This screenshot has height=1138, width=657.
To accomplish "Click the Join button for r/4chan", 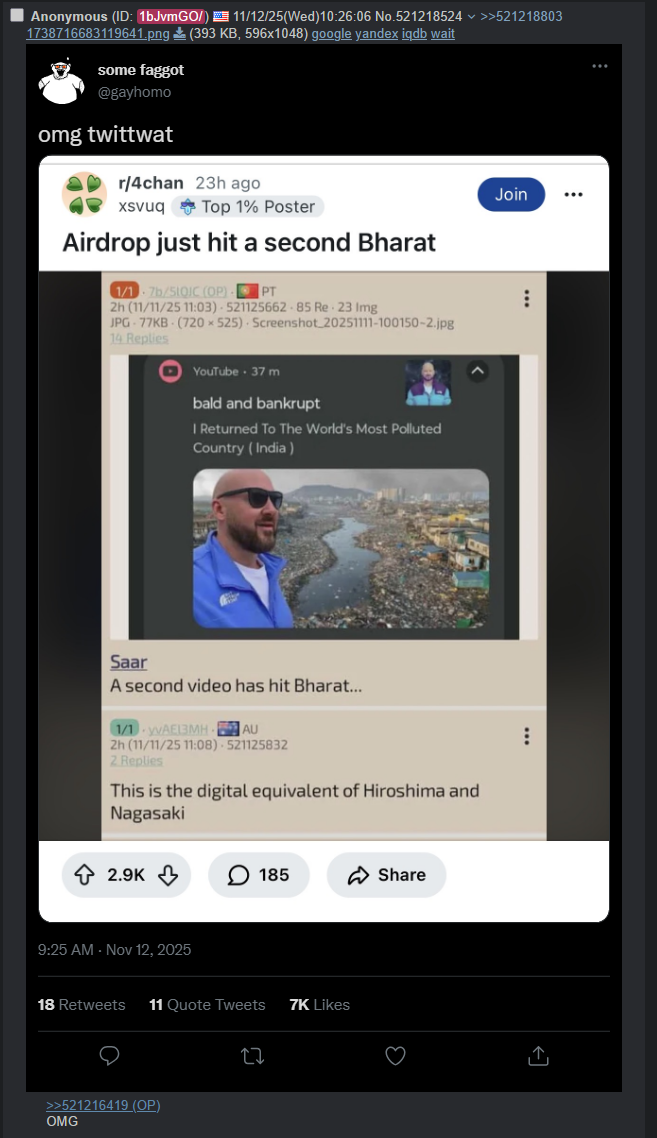I will coord(511,195).
